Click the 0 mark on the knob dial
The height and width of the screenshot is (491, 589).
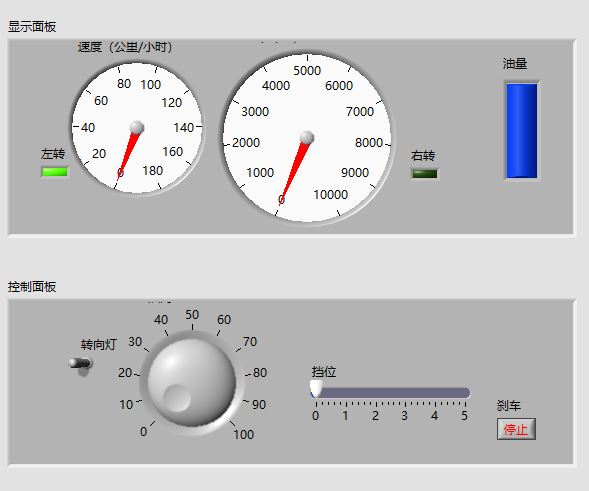pyautogui.click(x=143, y=432)
